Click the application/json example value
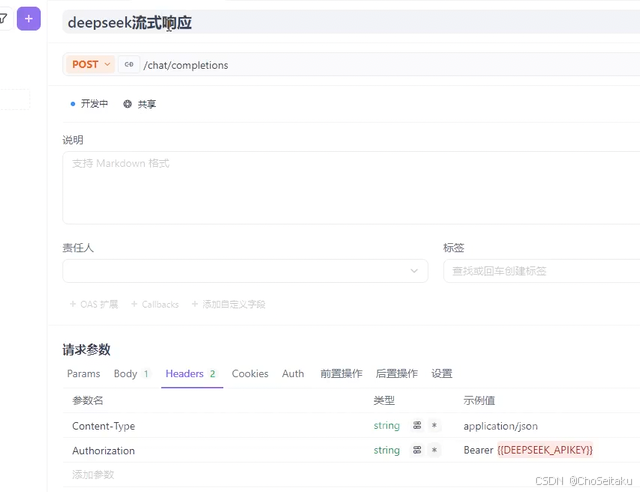Viewport: 640px width, 492px height. 500,426
